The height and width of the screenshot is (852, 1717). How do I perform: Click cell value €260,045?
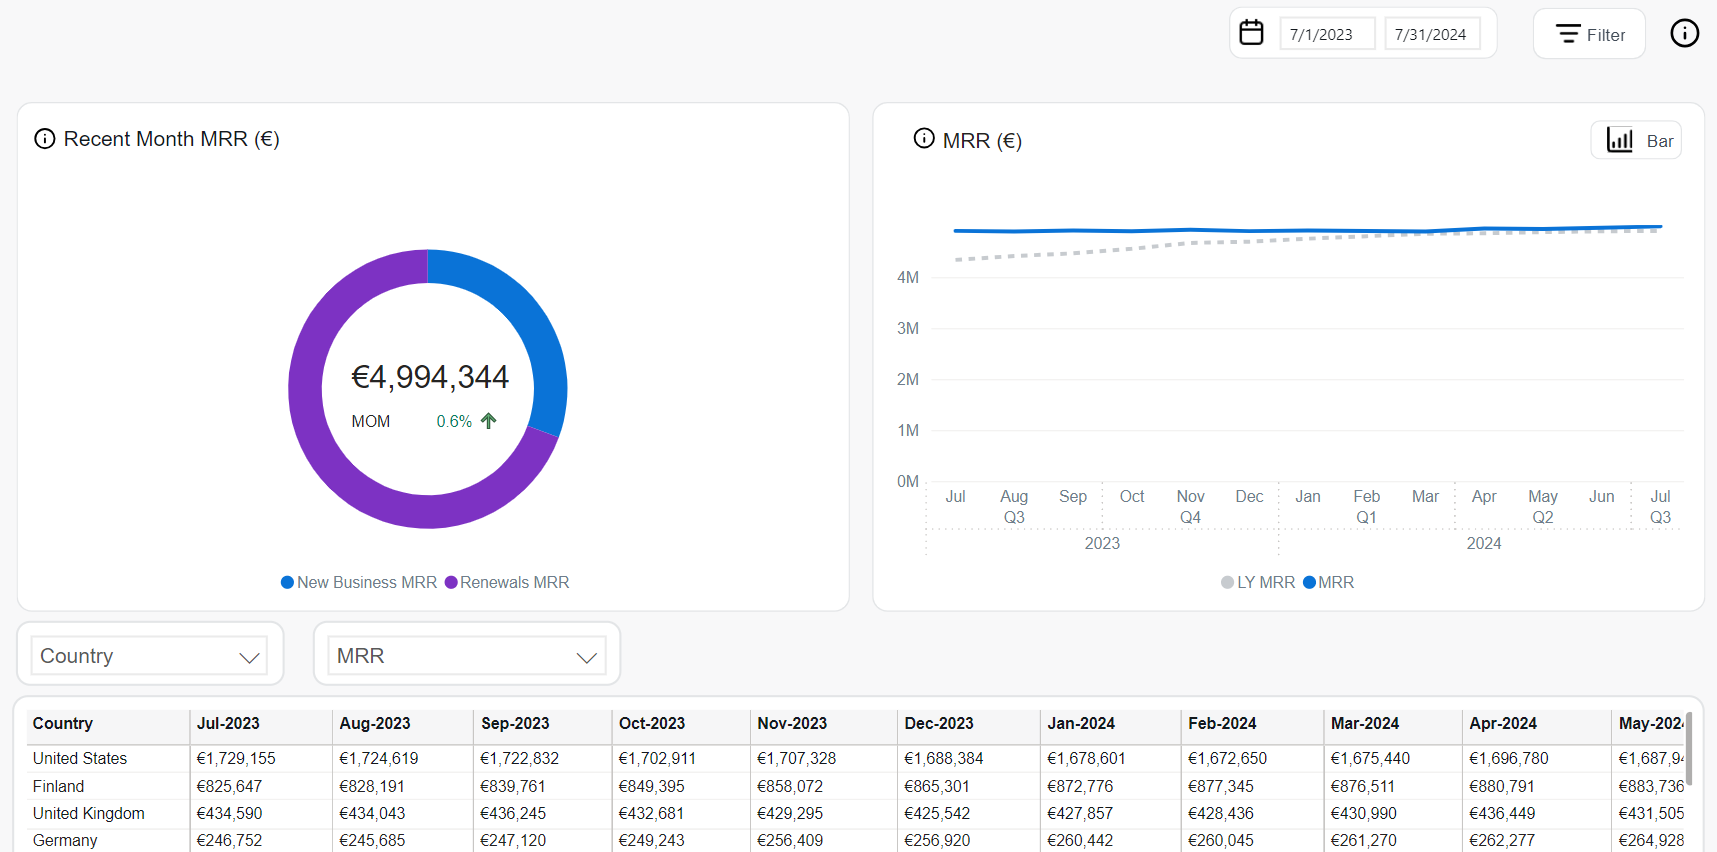(1221, 840)
